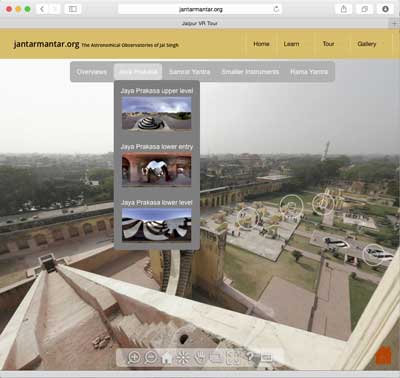Click the white house icon in the panorama toolbar
400x378 pixels.
point(167,358)
